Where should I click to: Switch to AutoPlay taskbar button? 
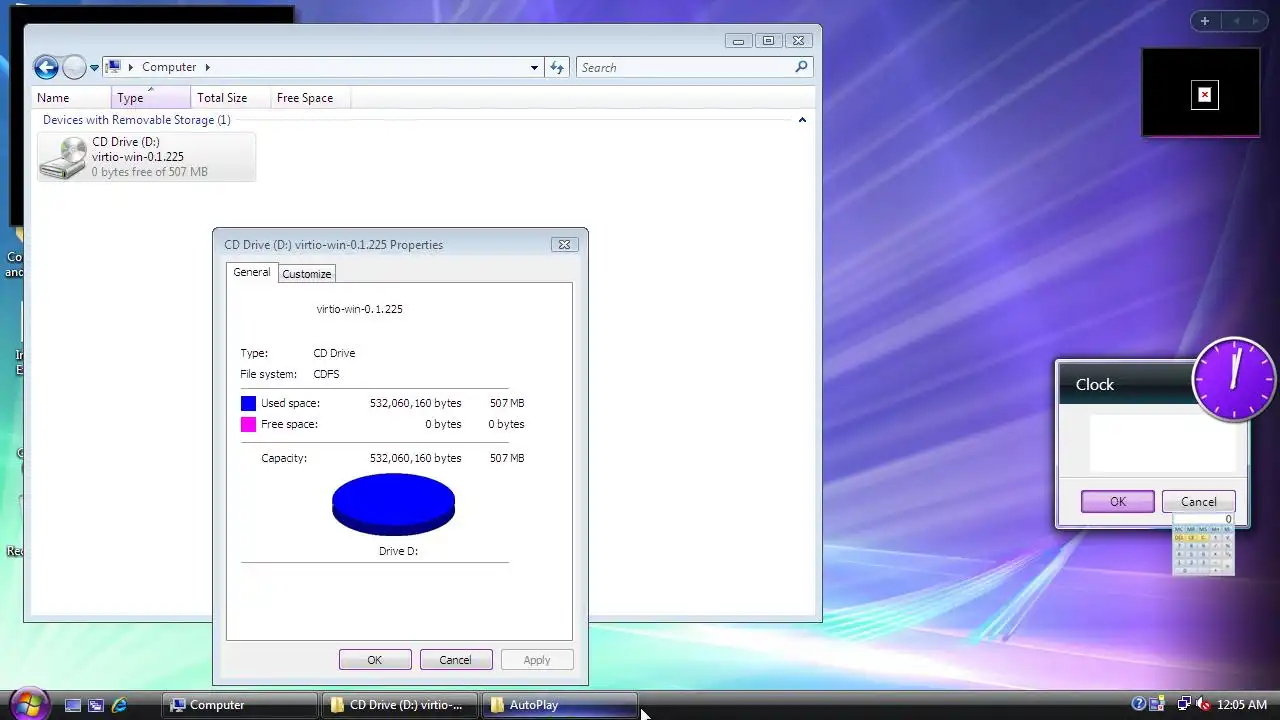pos(560,705)
